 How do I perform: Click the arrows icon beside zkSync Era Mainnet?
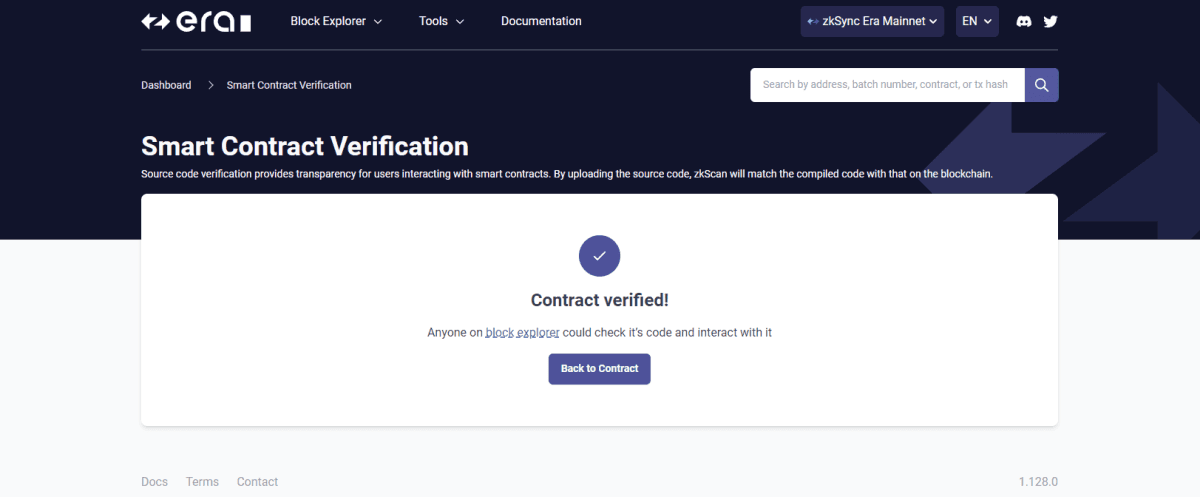(x=813, y=21)
